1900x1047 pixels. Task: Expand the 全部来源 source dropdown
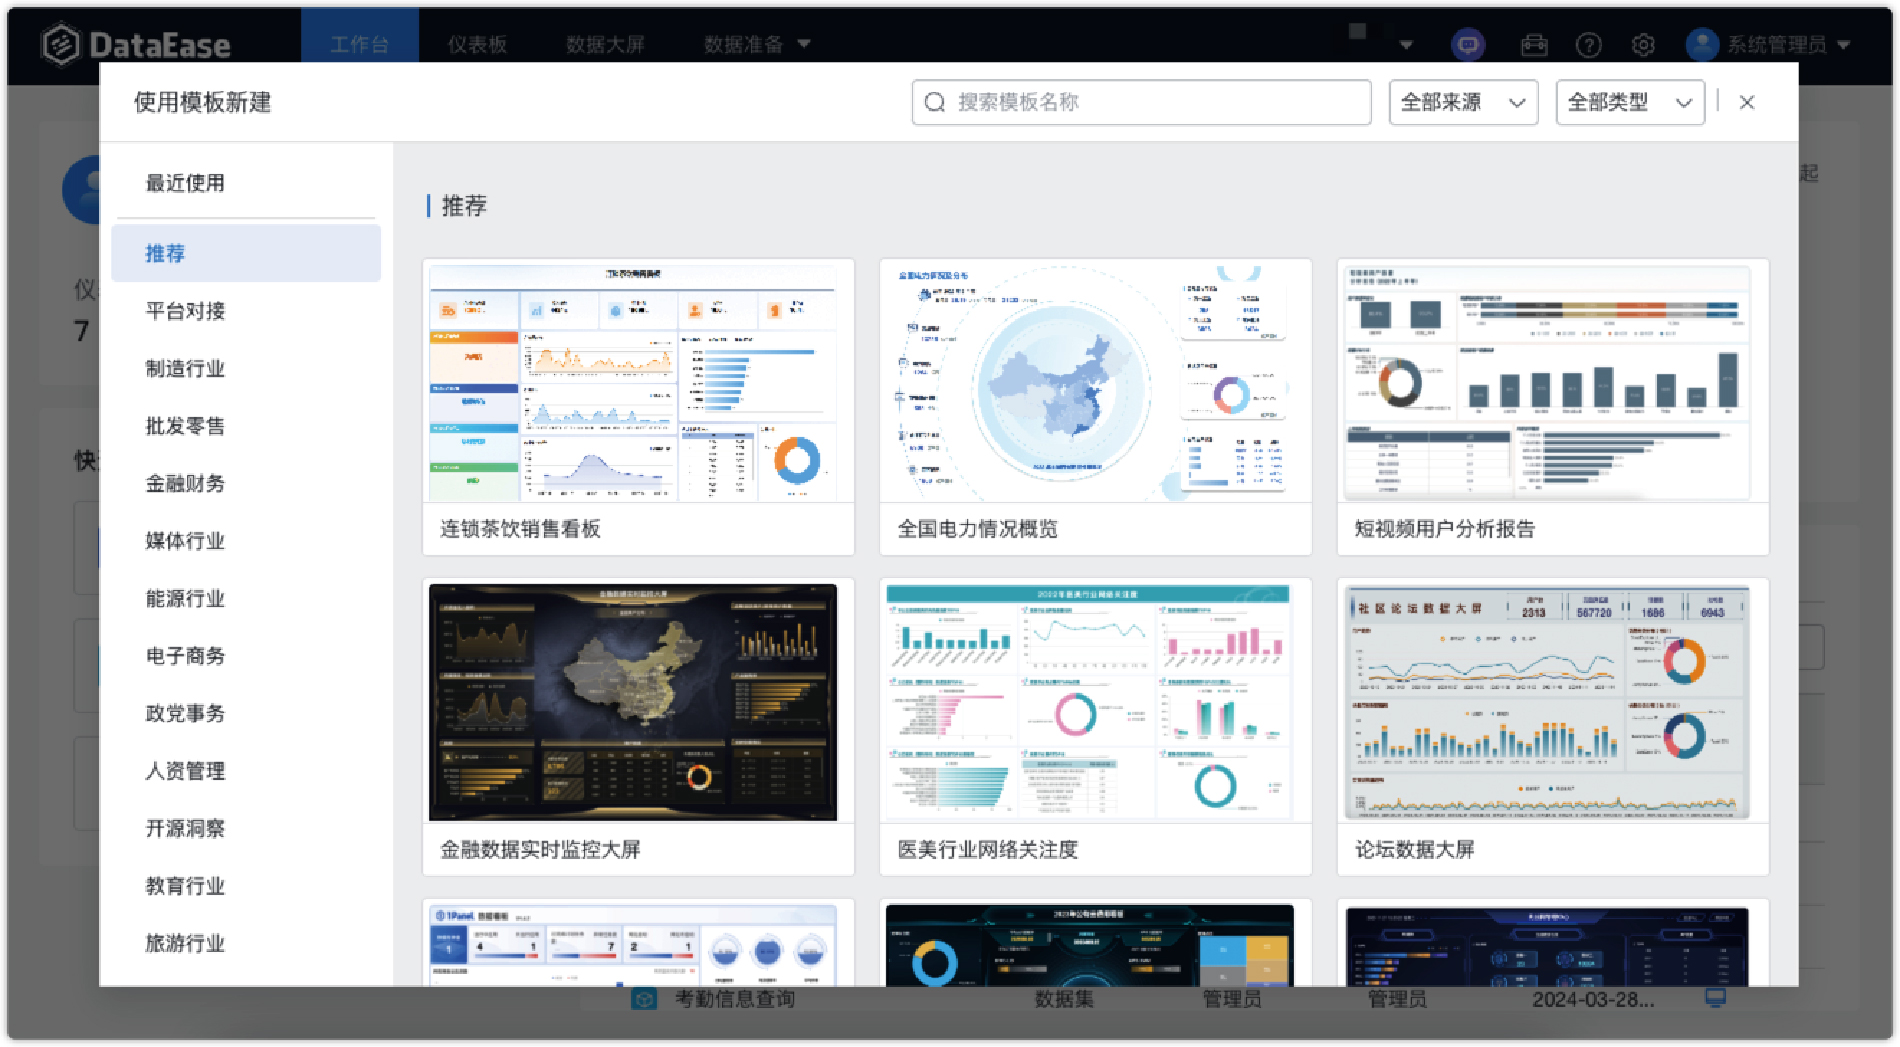1462,103
